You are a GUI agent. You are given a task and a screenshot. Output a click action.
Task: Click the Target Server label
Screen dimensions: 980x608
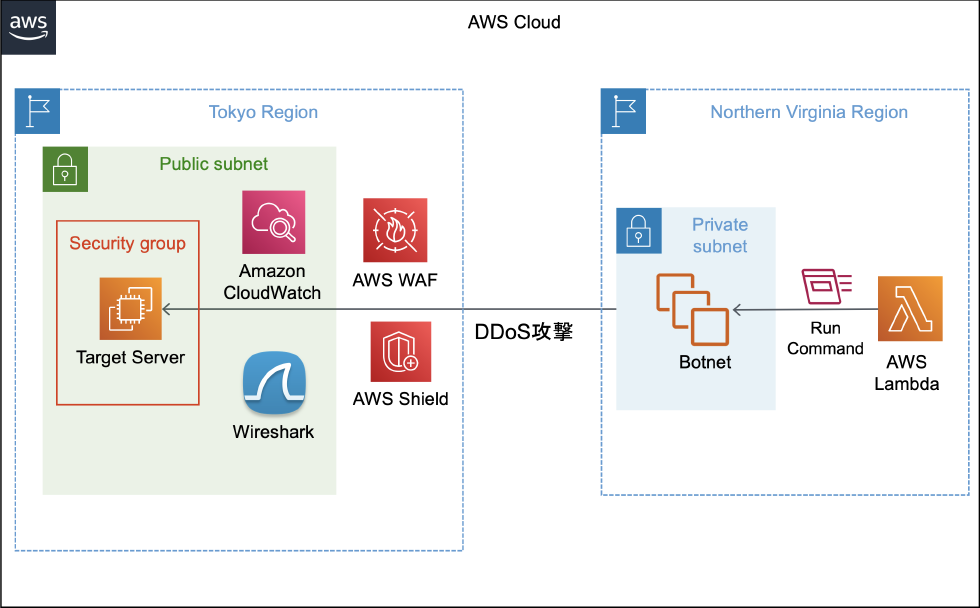click(131, 357)
